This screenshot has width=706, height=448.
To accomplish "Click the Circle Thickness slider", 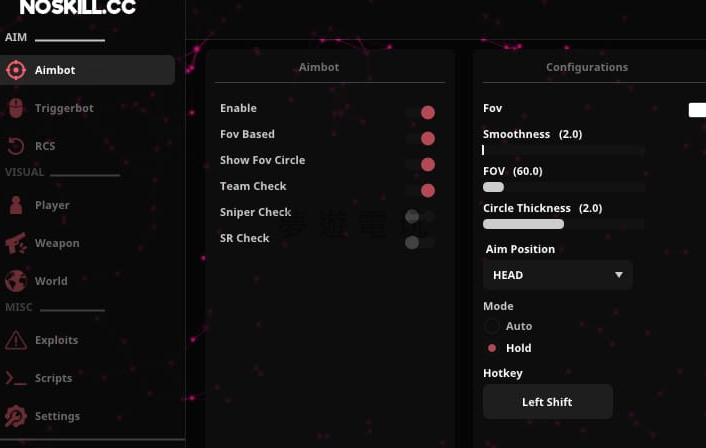I will pos(563,224).
